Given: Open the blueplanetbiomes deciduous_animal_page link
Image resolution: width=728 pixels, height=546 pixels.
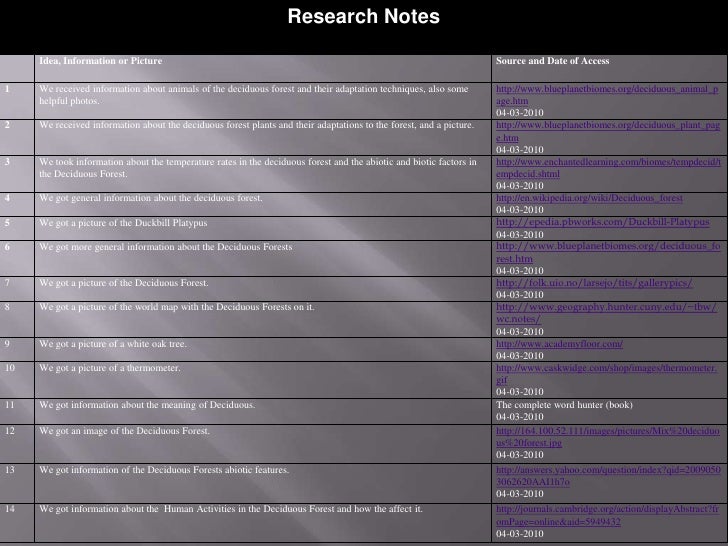Looking at the screenshot, I should pyautogui.click(x=607, y=95).
